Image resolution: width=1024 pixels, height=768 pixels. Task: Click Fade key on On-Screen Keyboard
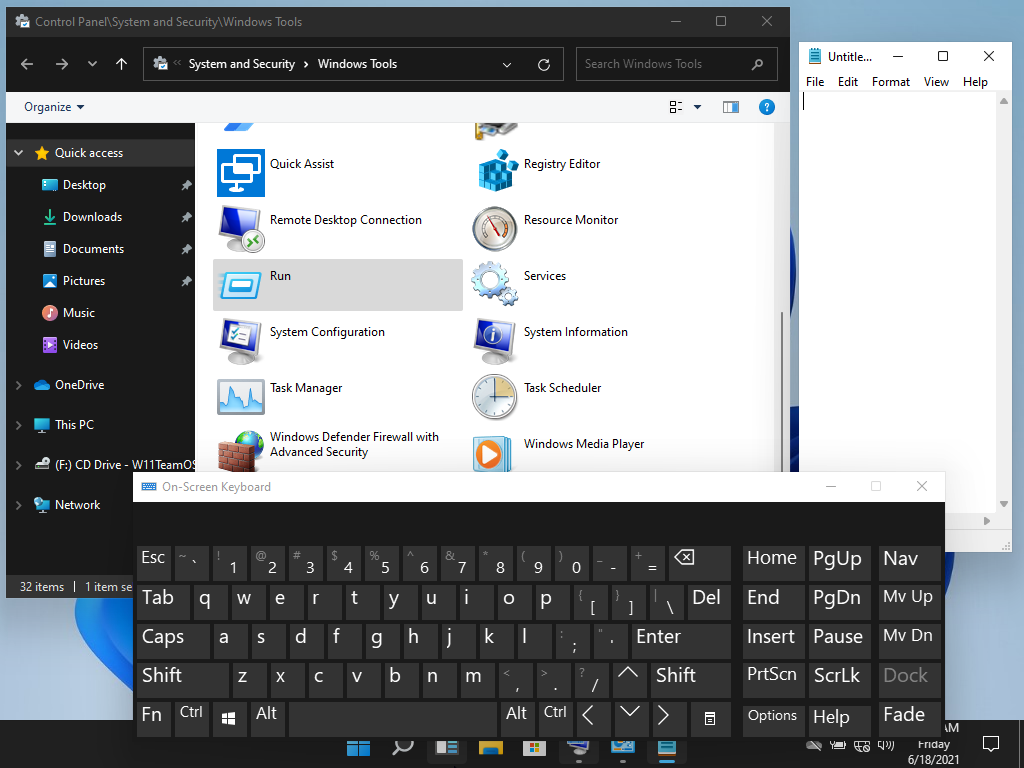(909, 719)
